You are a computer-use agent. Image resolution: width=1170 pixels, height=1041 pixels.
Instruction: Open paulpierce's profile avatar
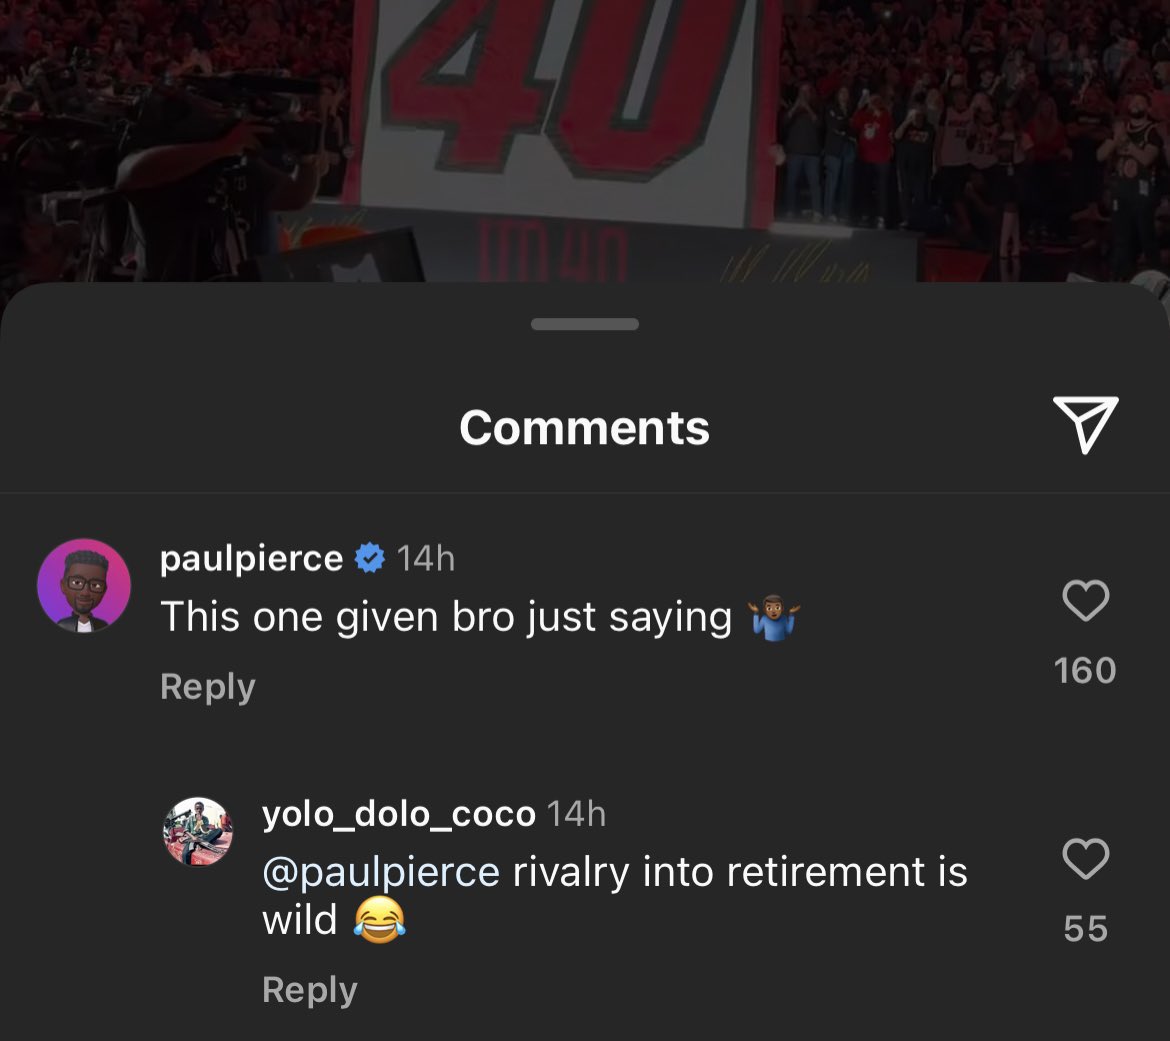click(x=84, y=586)
